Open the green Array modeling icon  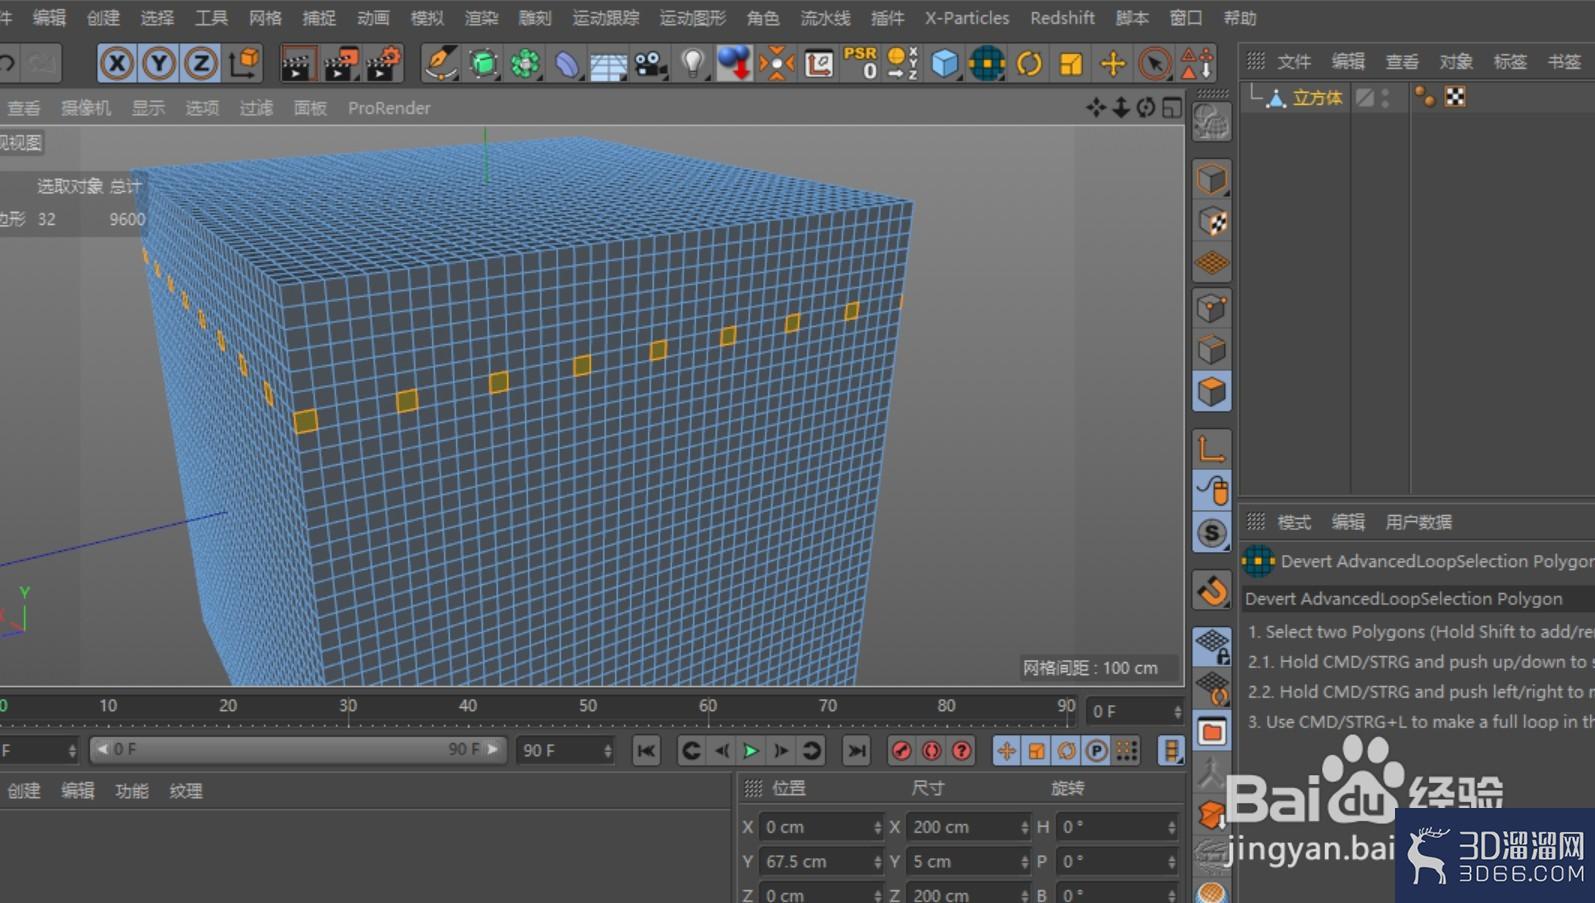pos(525,64)
